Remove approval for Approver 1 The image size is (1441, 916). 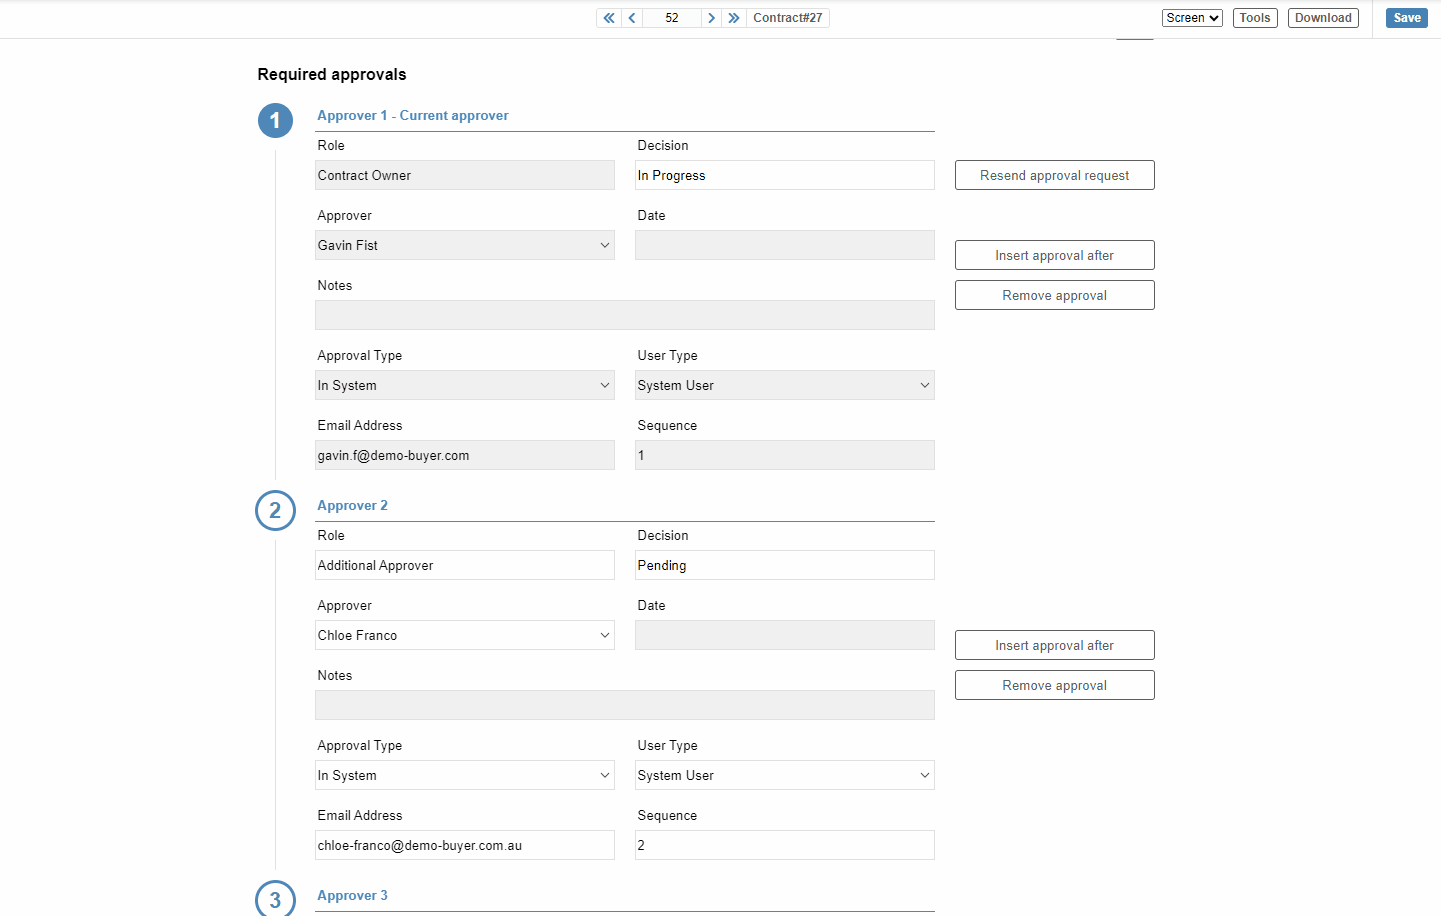coord(1055,295)
